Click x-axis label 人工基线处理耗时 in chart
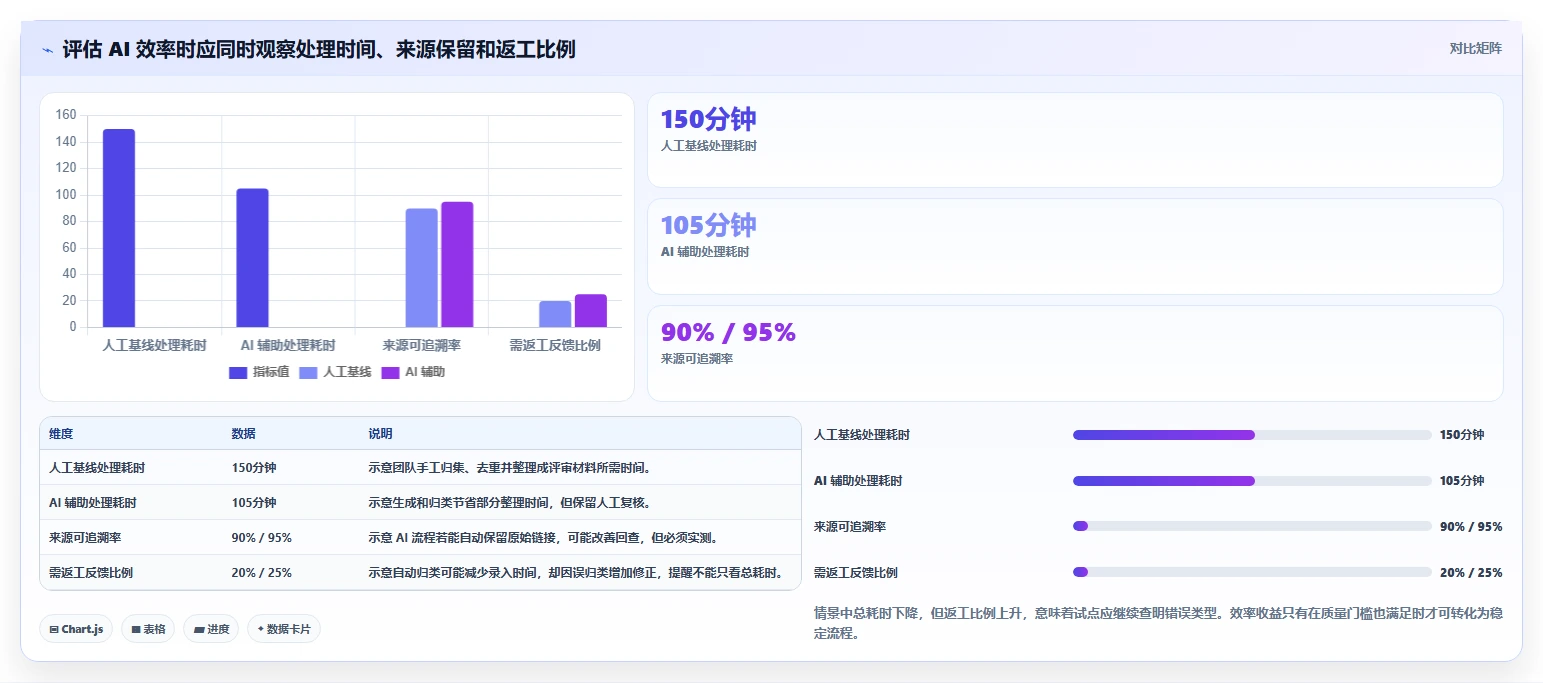The height and width of the screenshot is (683, 1543). pos(155,345)
